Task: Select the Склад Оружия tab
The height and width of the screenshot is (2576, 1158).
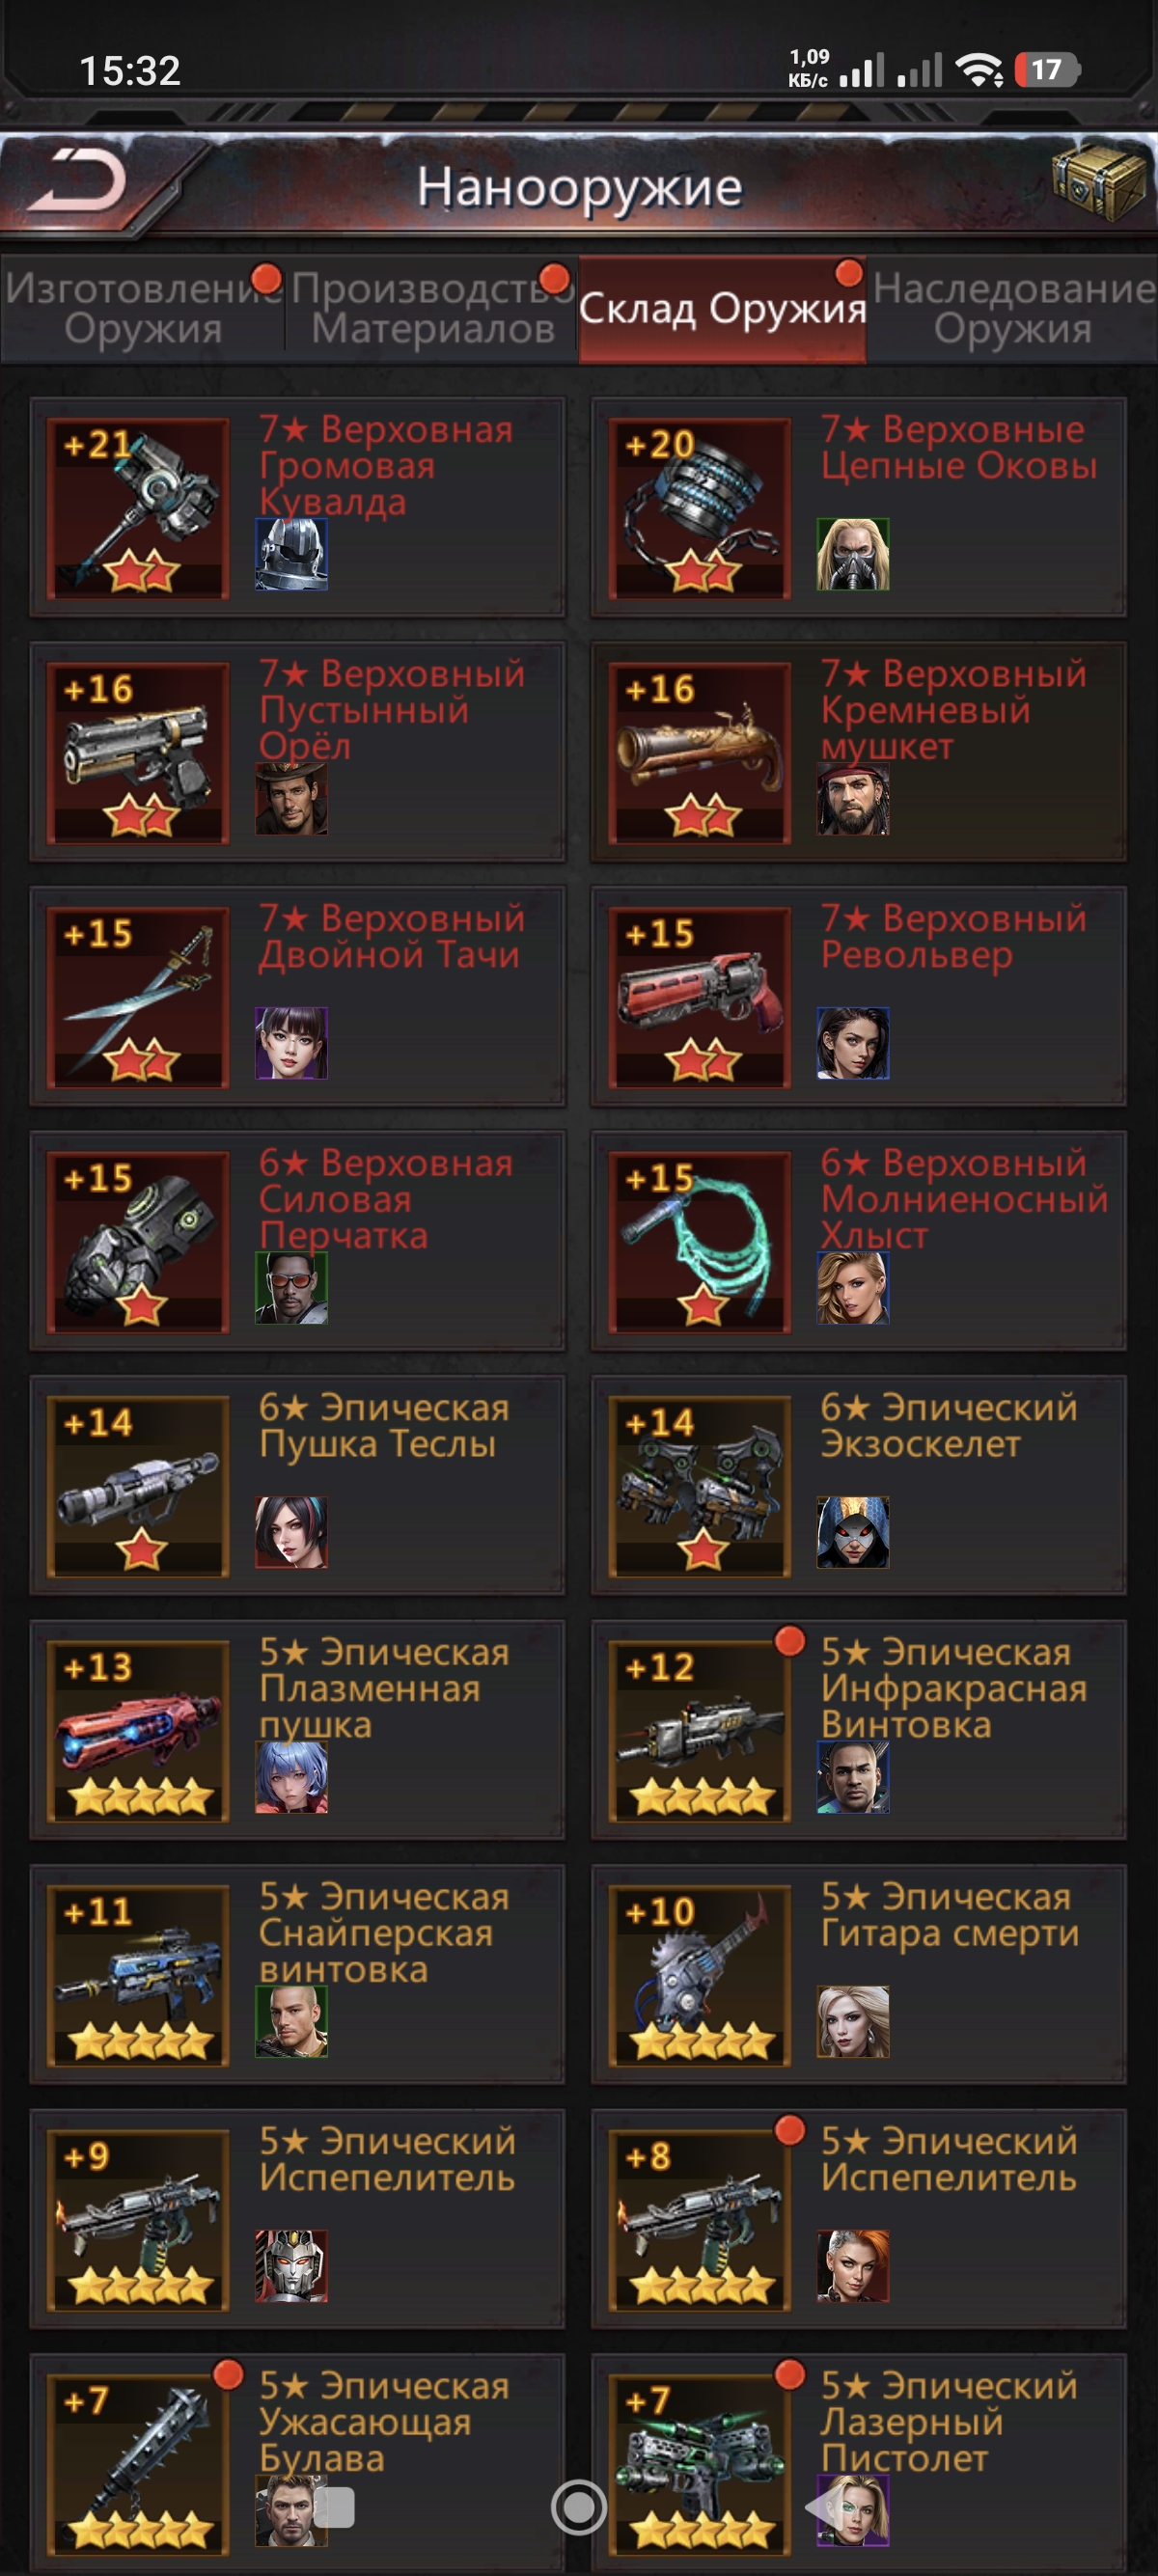Action: coord(722,308)
